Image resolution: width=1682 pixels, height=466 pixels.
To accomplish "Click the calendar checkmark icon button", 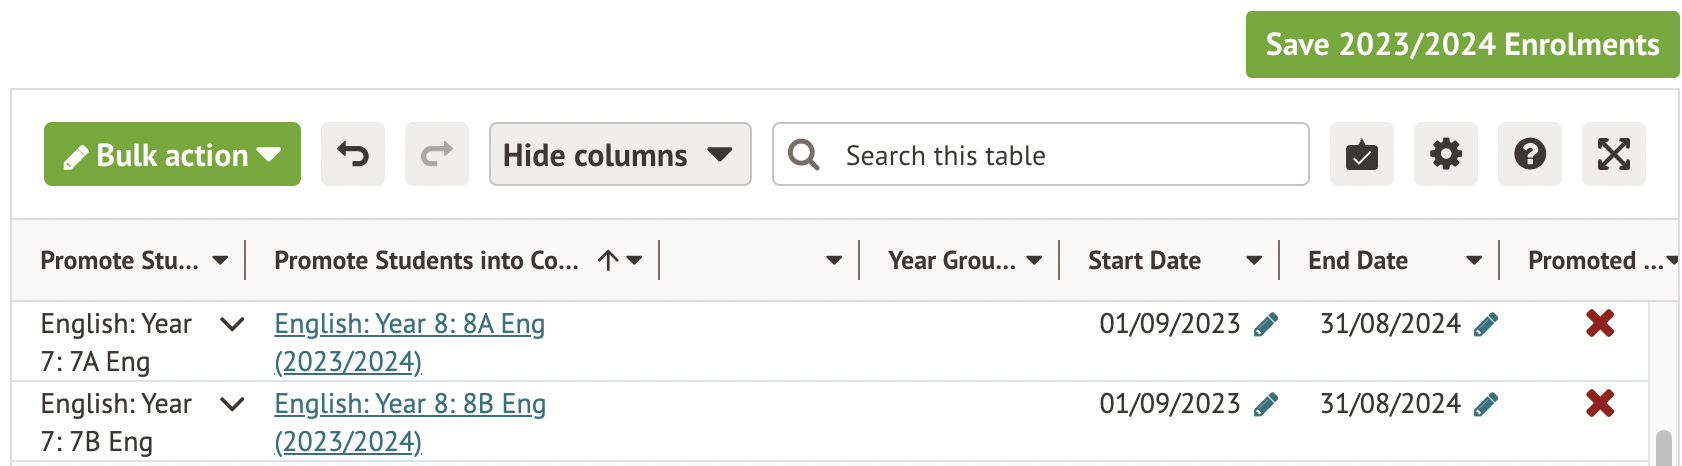I will (x=1361, y=154).
